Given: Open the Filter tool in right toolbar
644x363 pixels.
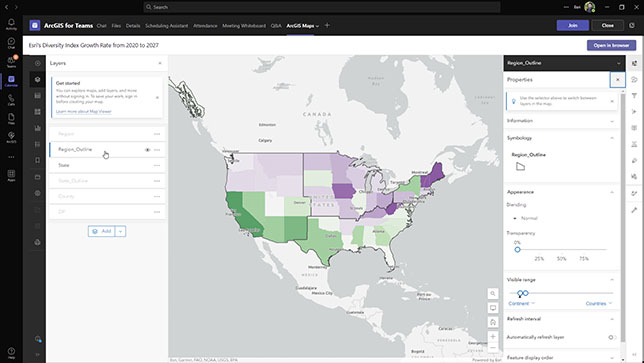Looking at the screenshot, I should point(635,96).
